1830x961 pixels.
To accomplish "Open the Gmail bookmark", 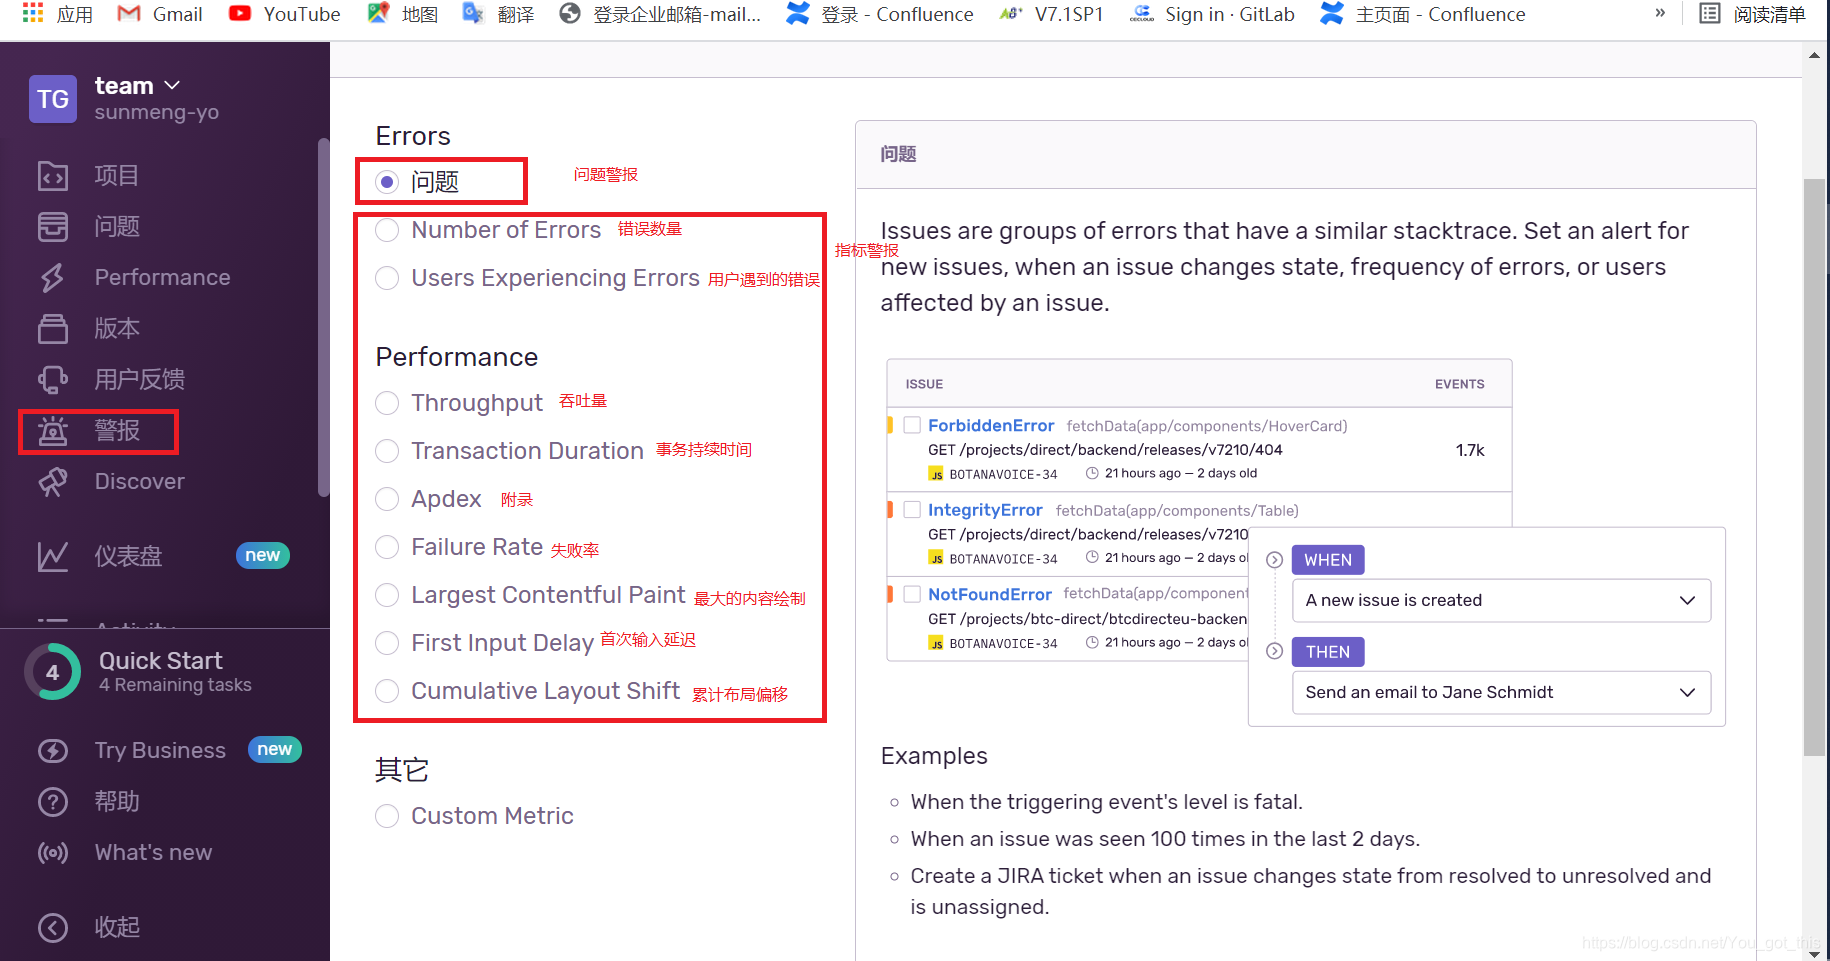I will [160, 14].
